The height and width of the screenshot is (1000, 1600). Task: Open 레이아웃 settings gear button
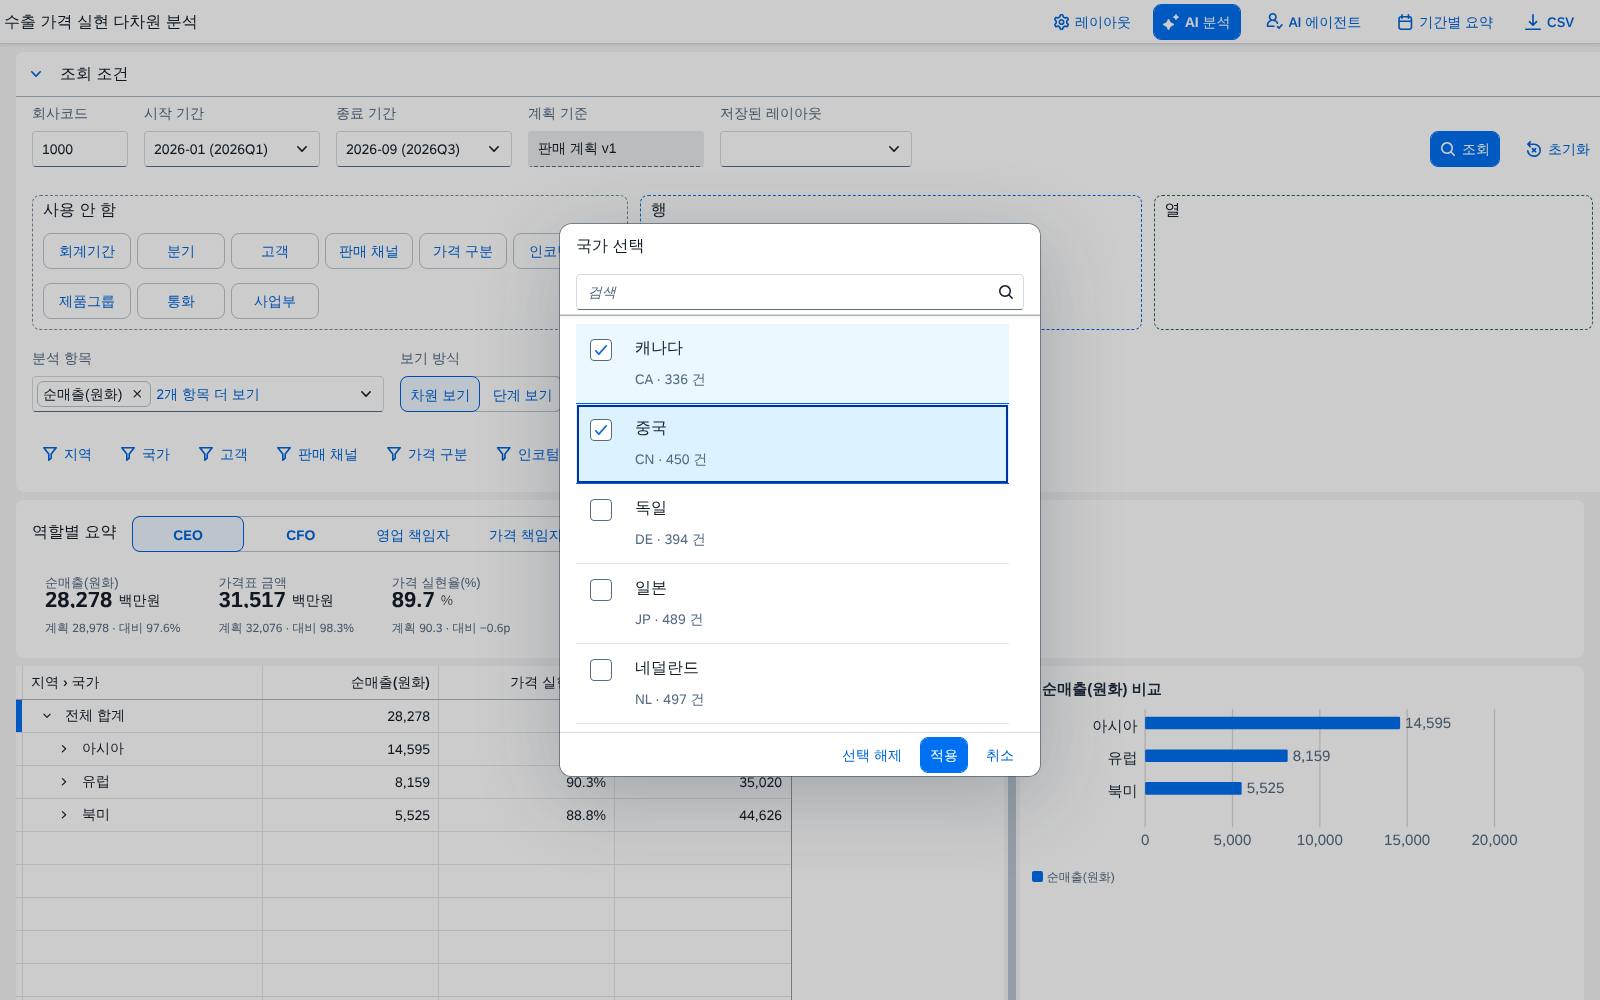(1091, 22)
